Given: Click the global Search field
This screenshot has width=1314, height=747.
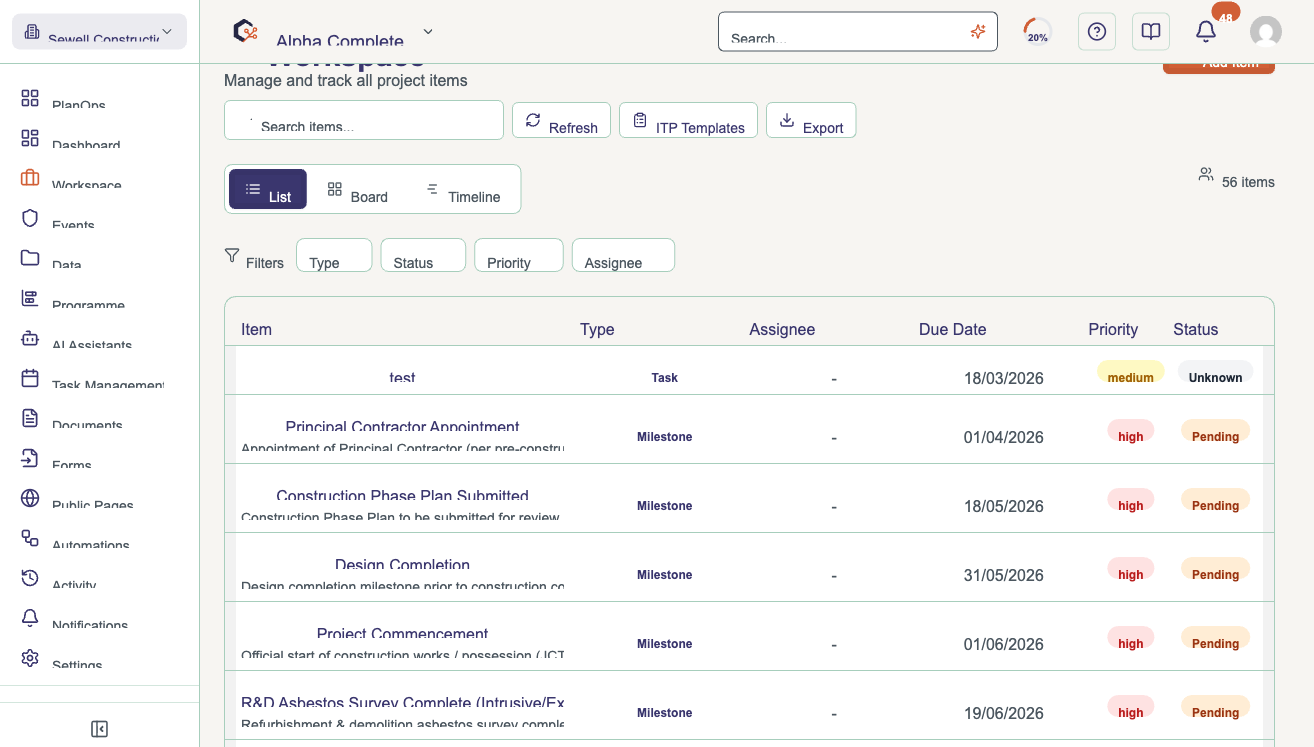Looking at the screenshot, I should (858, 32).
